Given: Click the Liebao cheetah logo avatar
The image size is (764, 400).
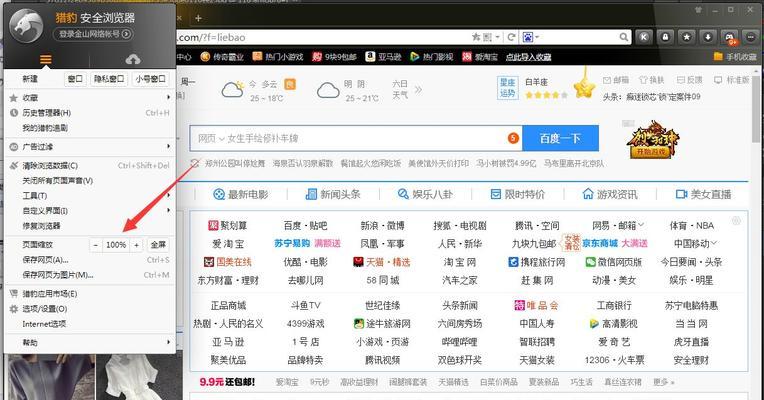Looking at the screenshot, I should pyautogui.click(x=27, y=25).
